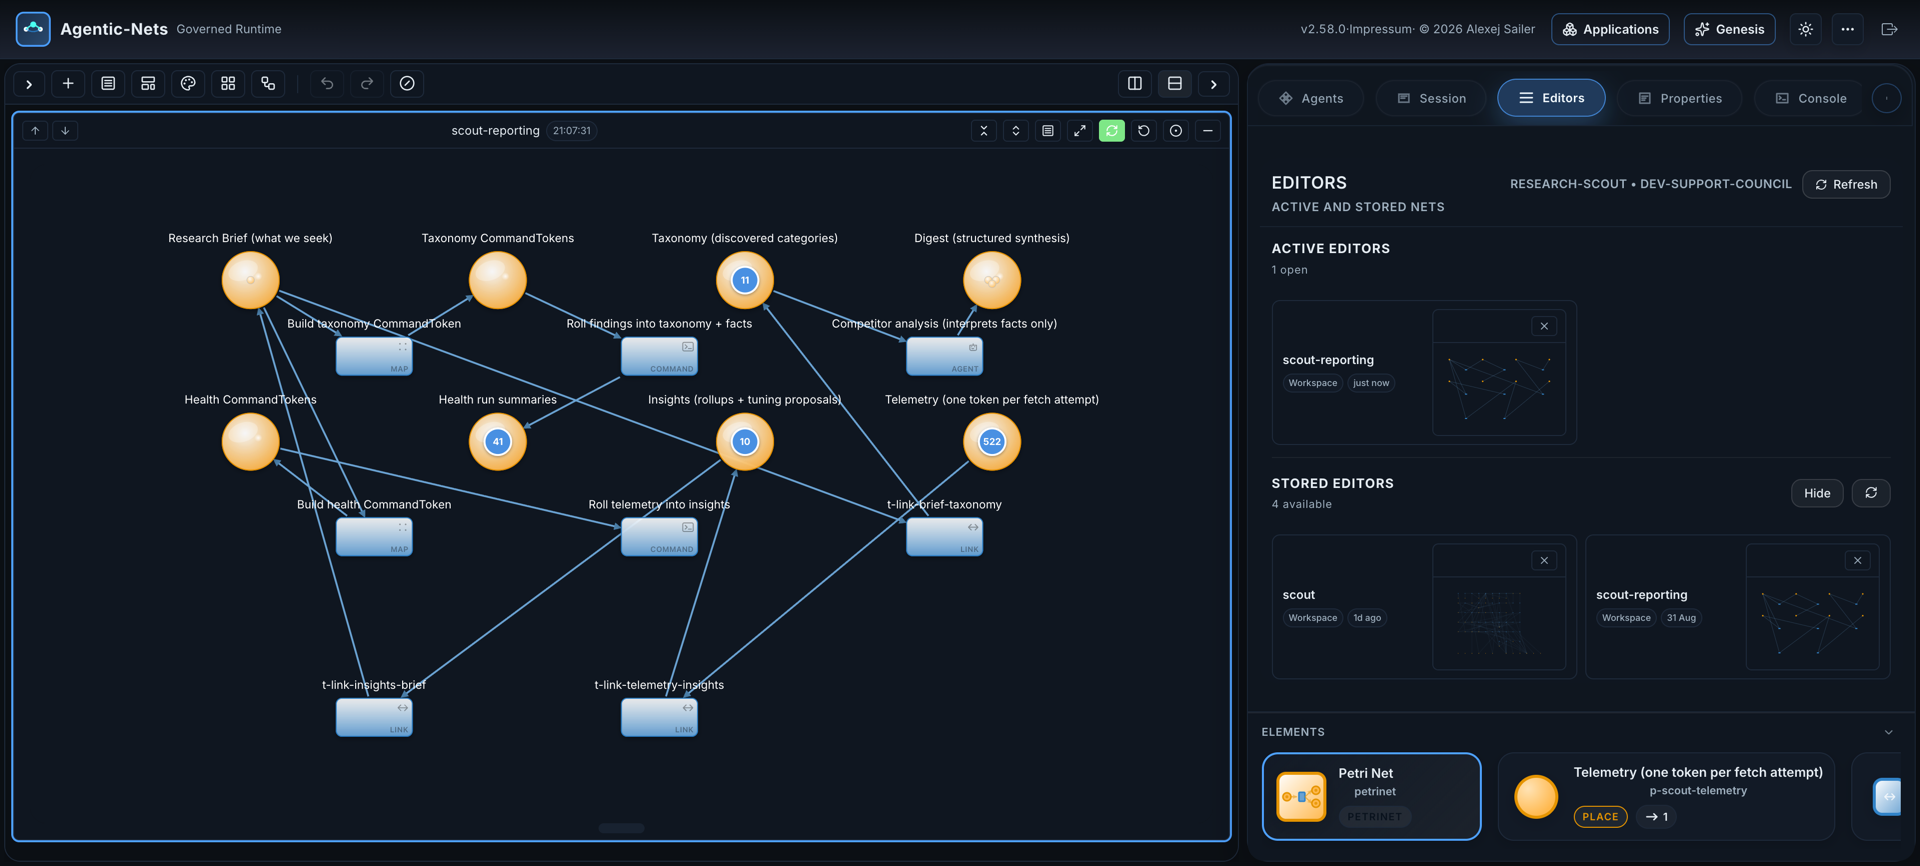Click the layout template toolbar icon
The image size is (1920, 866).
coord(148,84)
